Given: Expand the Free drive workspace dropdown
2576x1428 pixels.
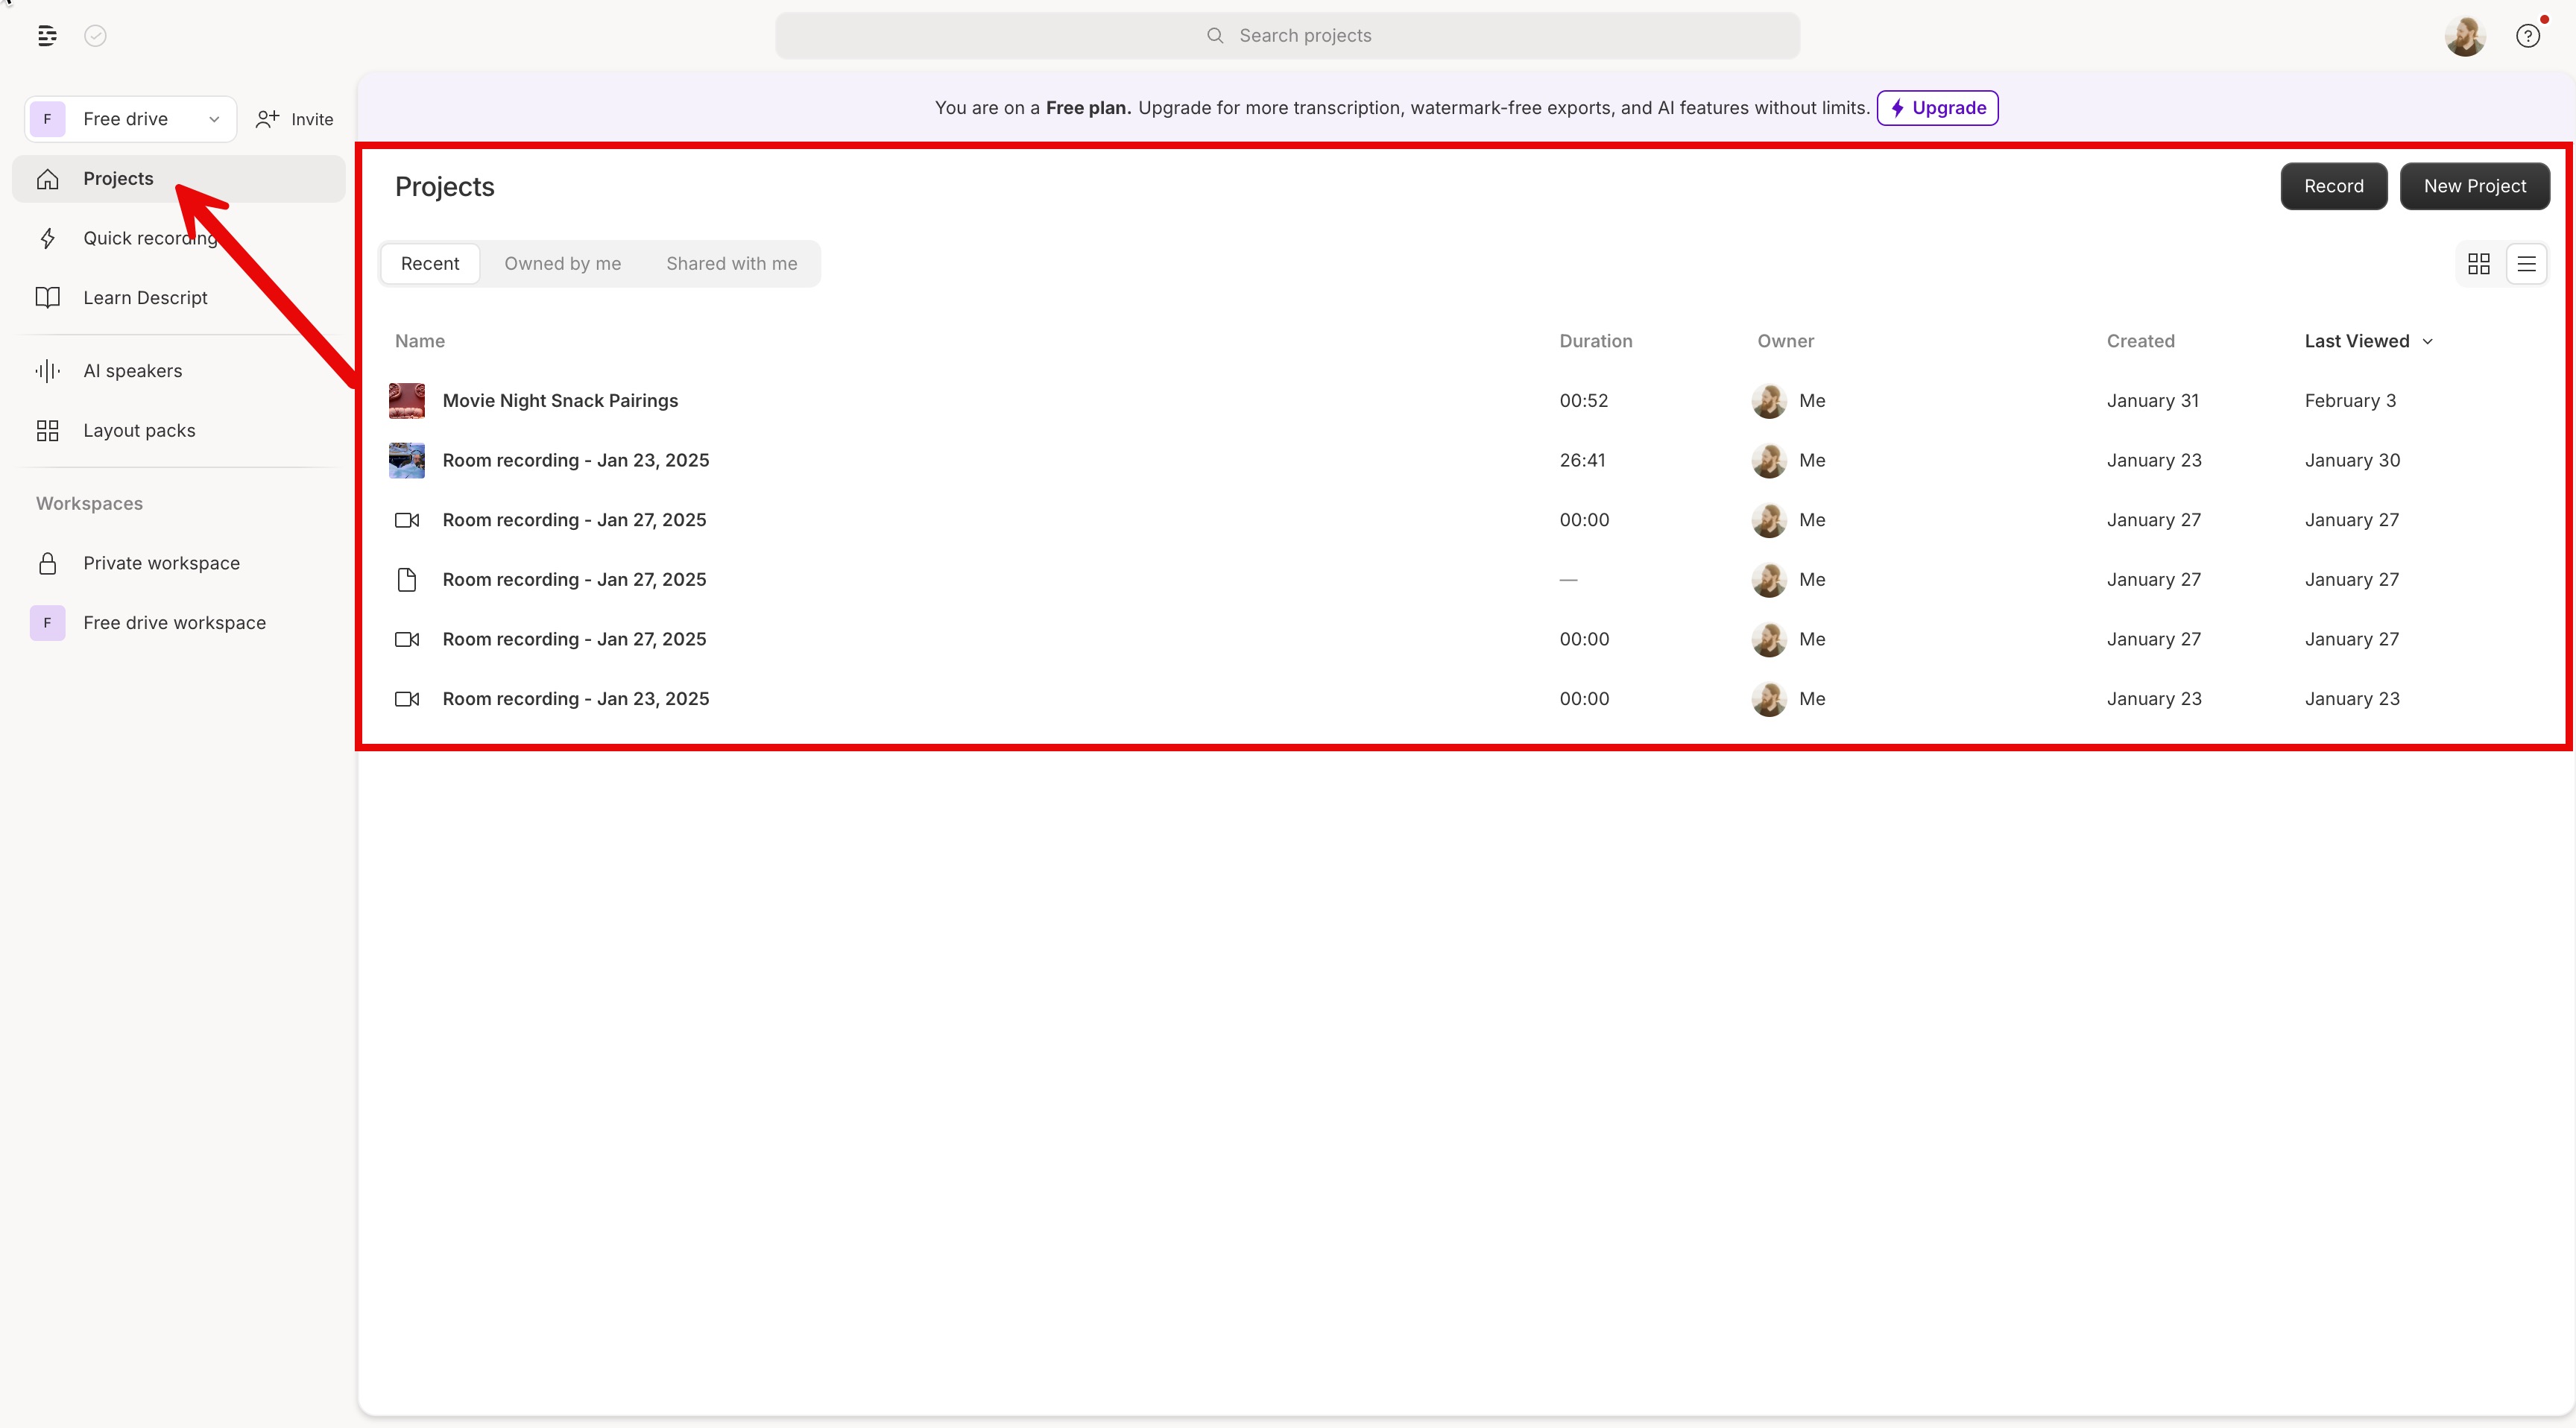Looking at the screenshot, I should pos(214,119).
